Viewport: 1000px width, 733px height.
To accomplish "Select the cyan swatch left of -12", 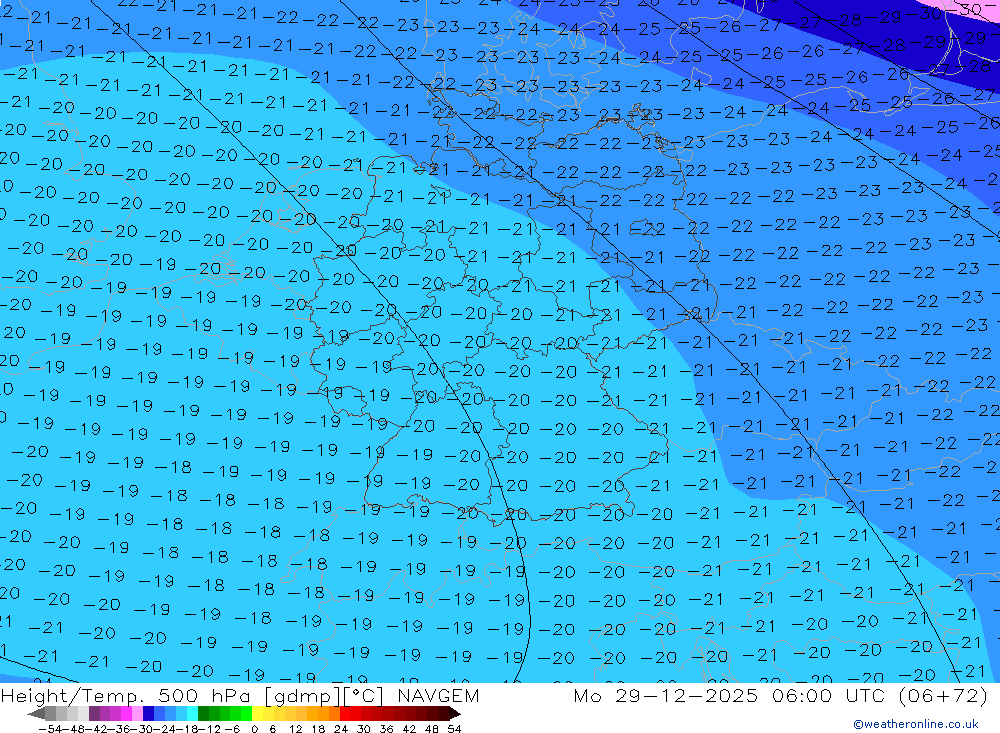I will (192, 714).
